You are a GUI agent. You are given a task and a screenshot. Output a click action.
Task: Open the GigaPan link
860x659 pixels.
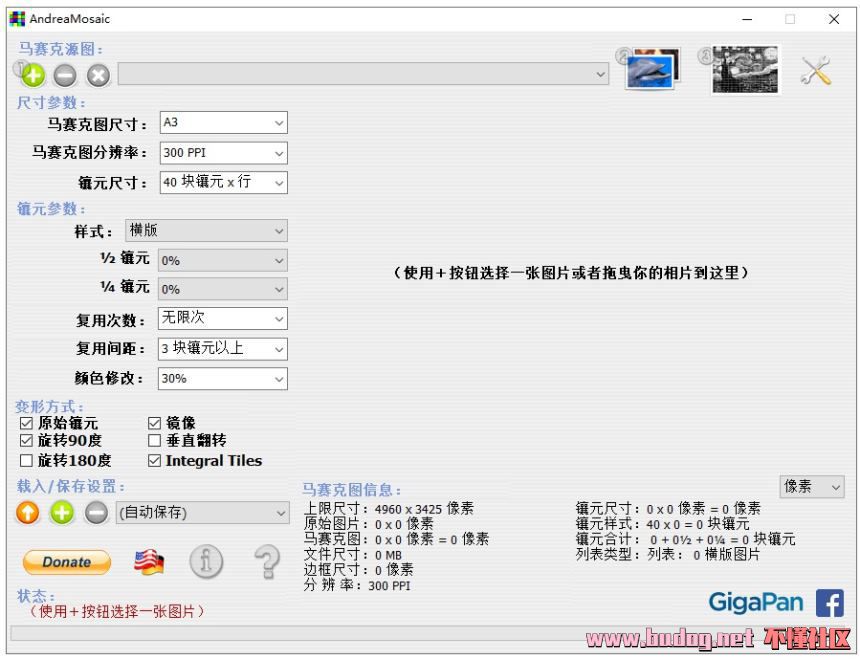756,602
